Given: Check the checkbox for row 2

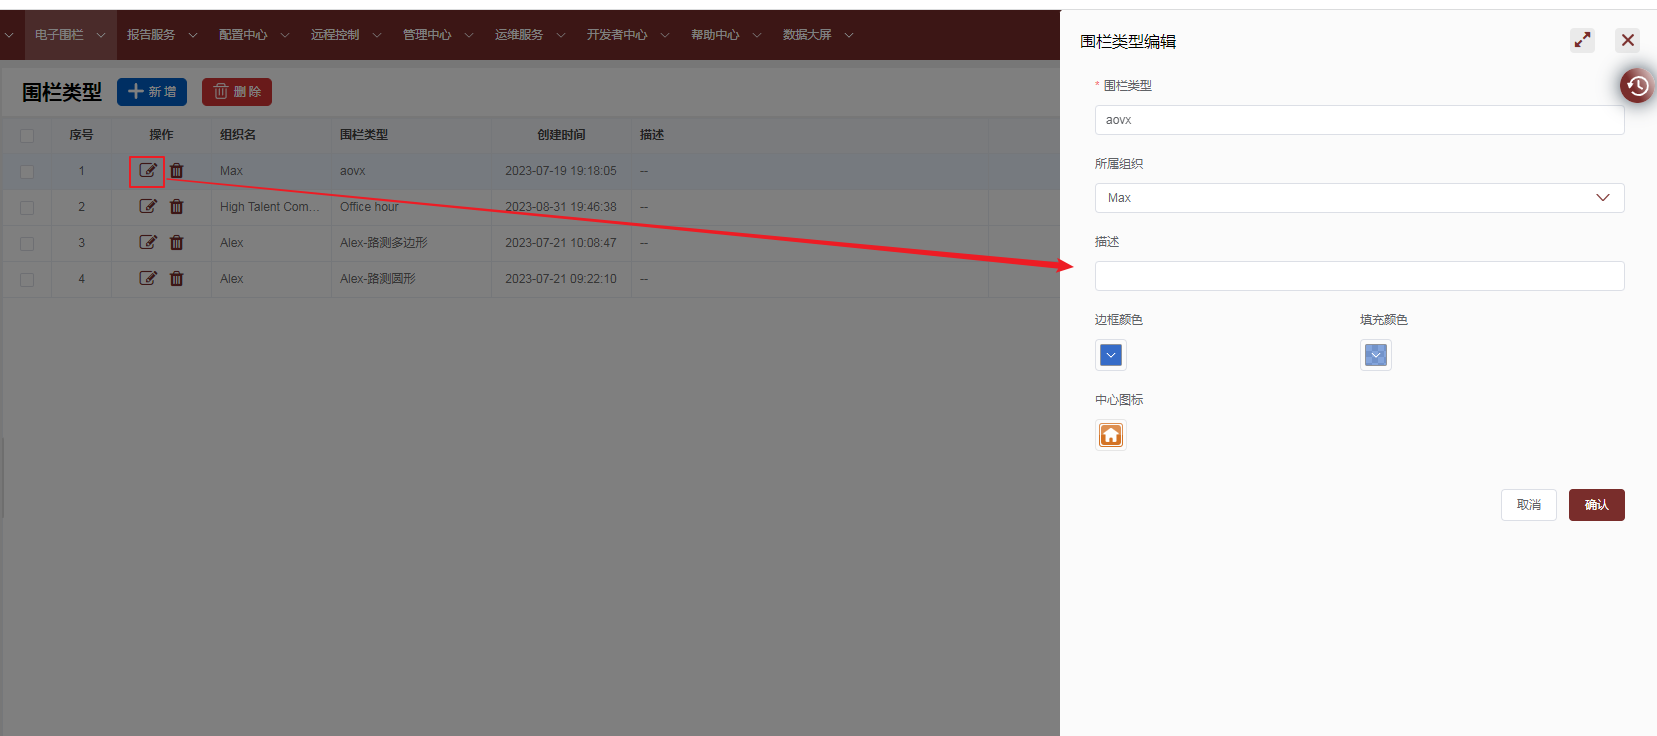Looking at the screenshot, I should click(27, 208).
